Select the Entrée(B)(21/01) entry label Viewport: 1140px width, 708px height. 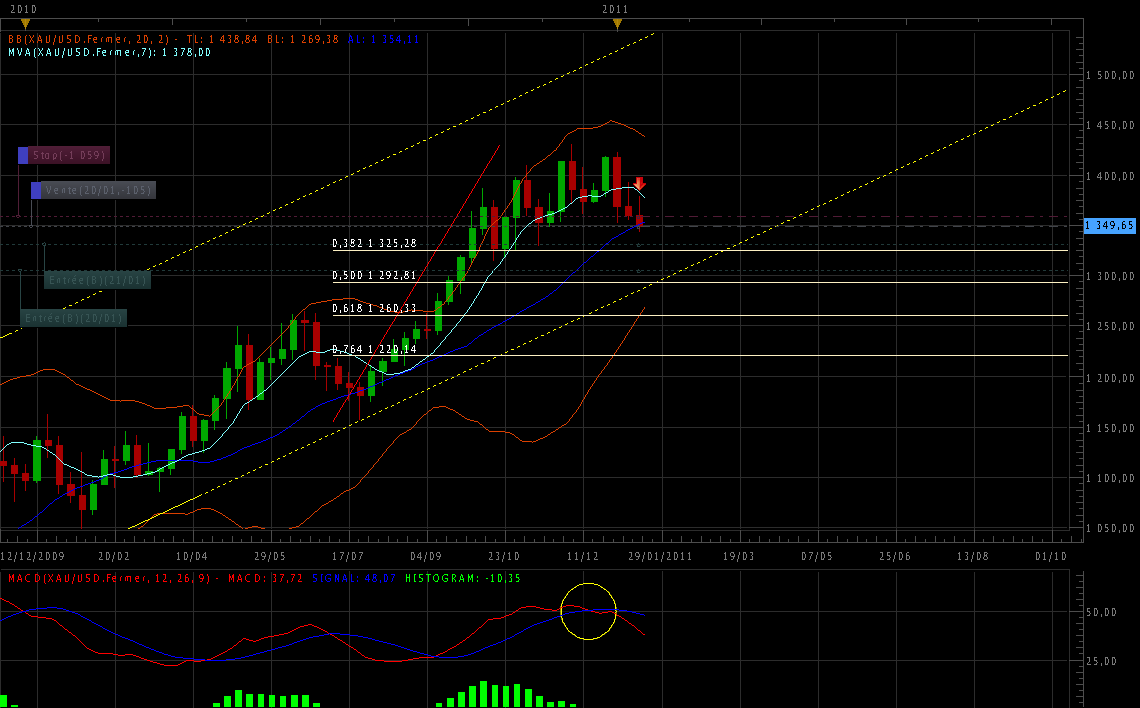click(x=98, y=280)
